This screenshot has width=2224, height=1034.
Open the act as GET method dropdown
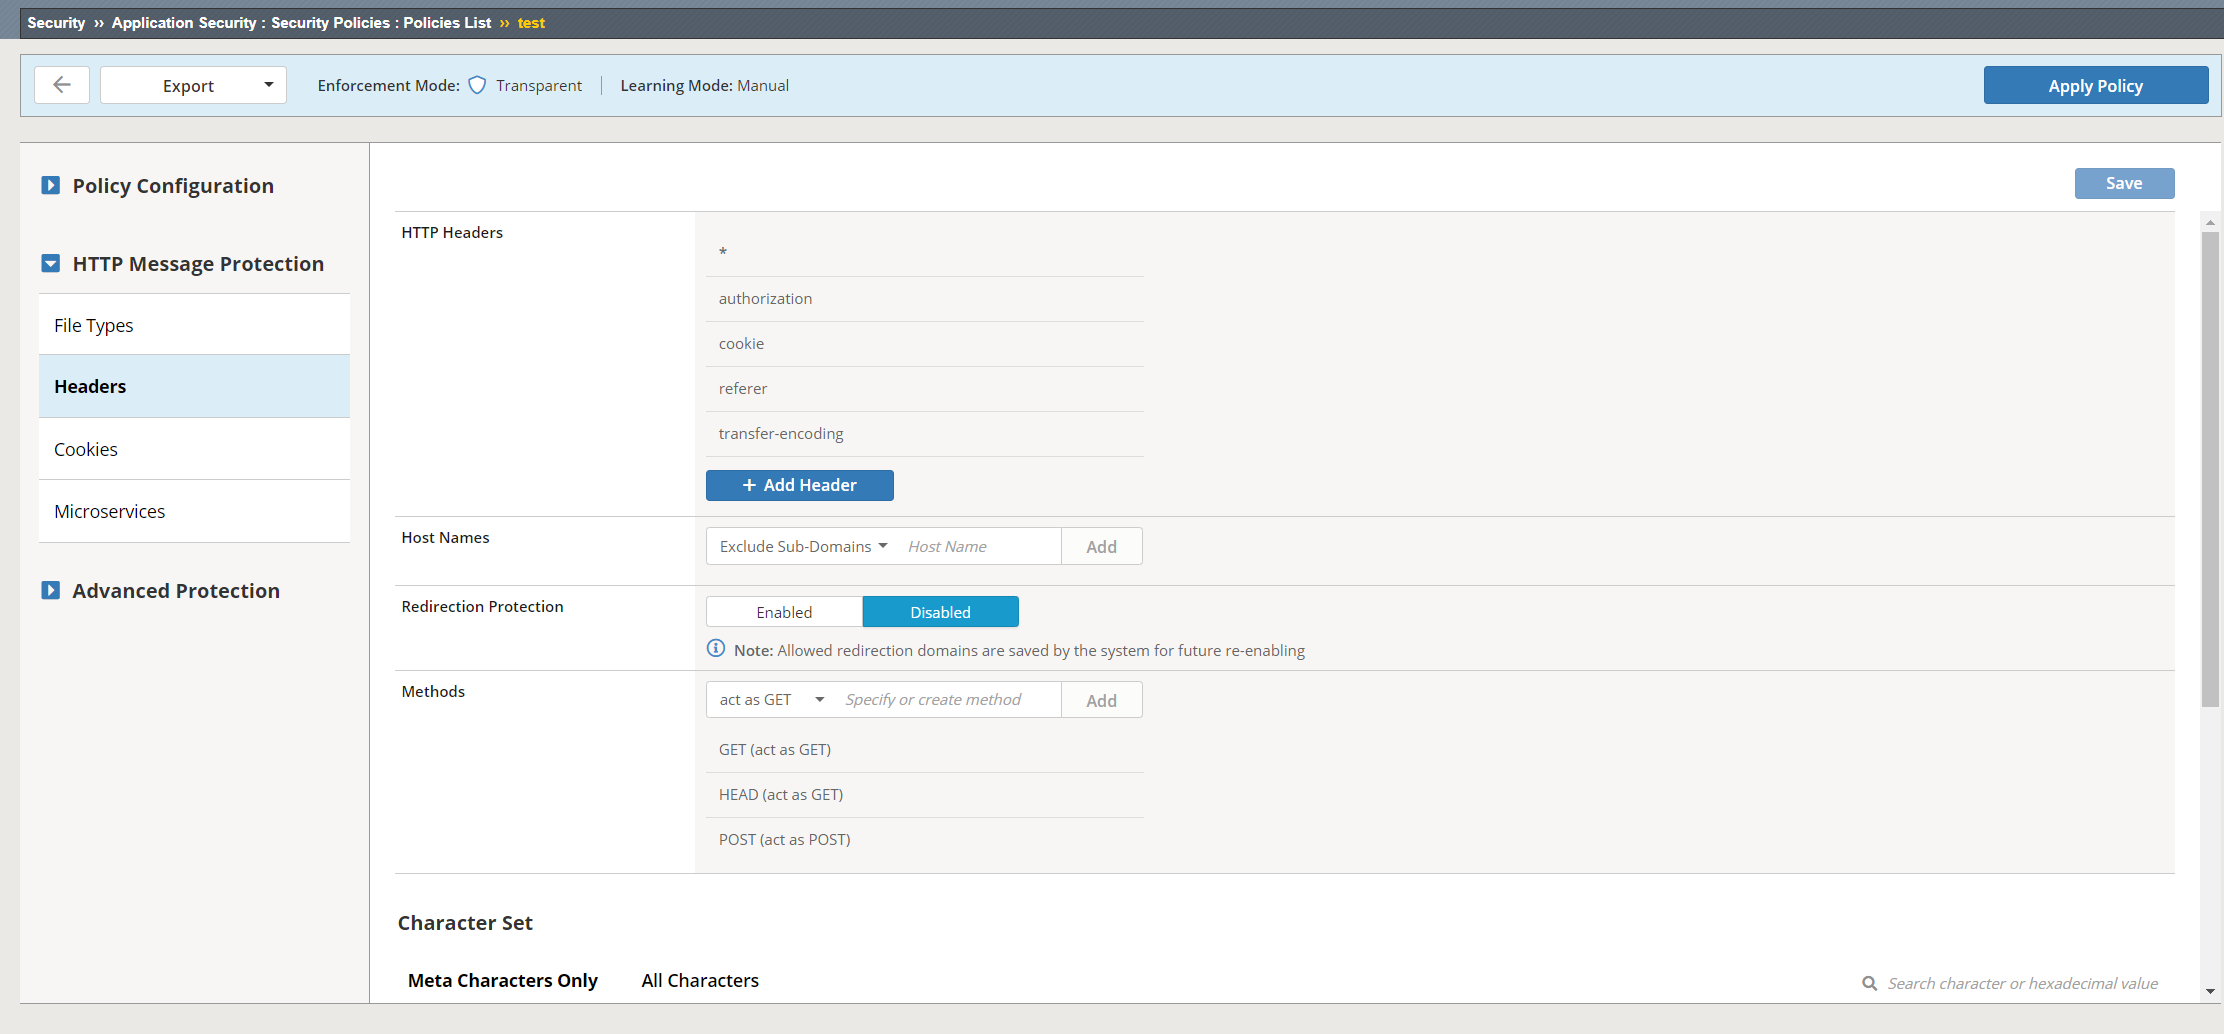point(771,699)
